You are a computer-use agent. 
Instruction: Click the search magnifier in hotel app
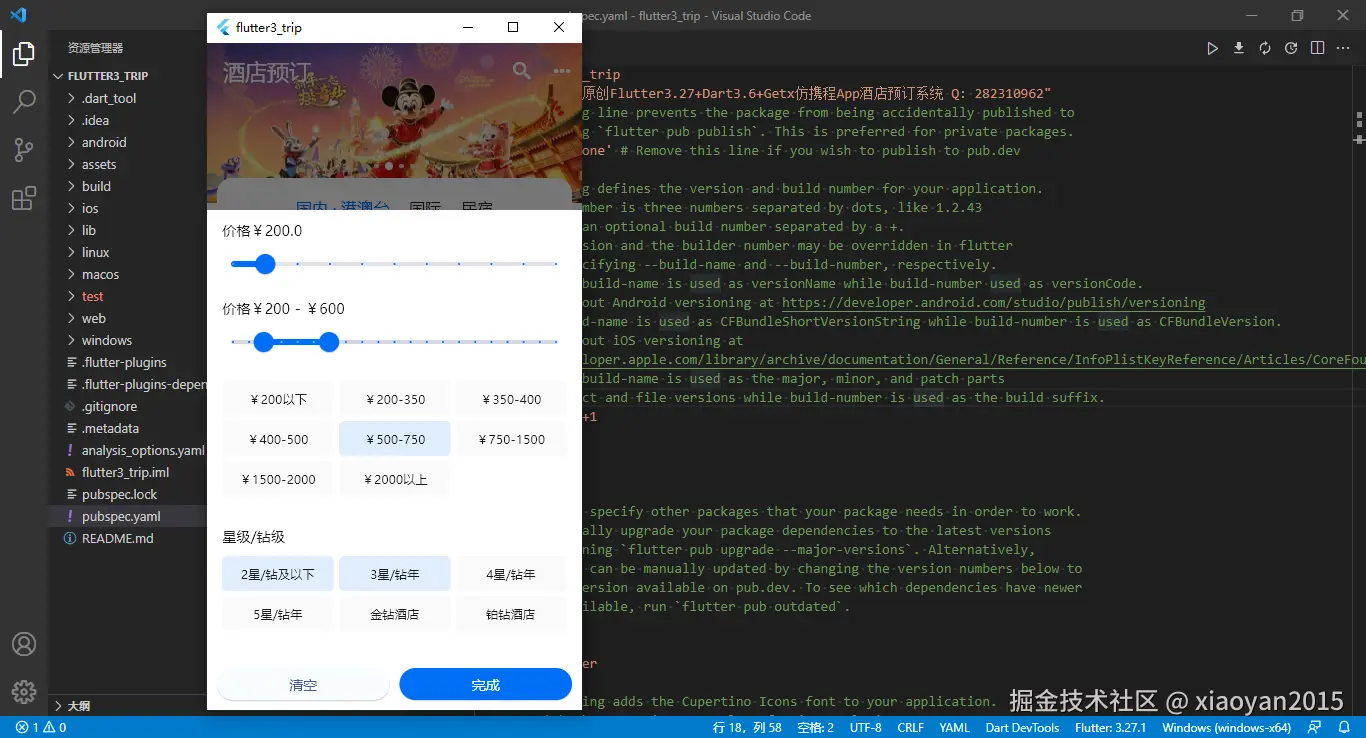coord(521,70)
